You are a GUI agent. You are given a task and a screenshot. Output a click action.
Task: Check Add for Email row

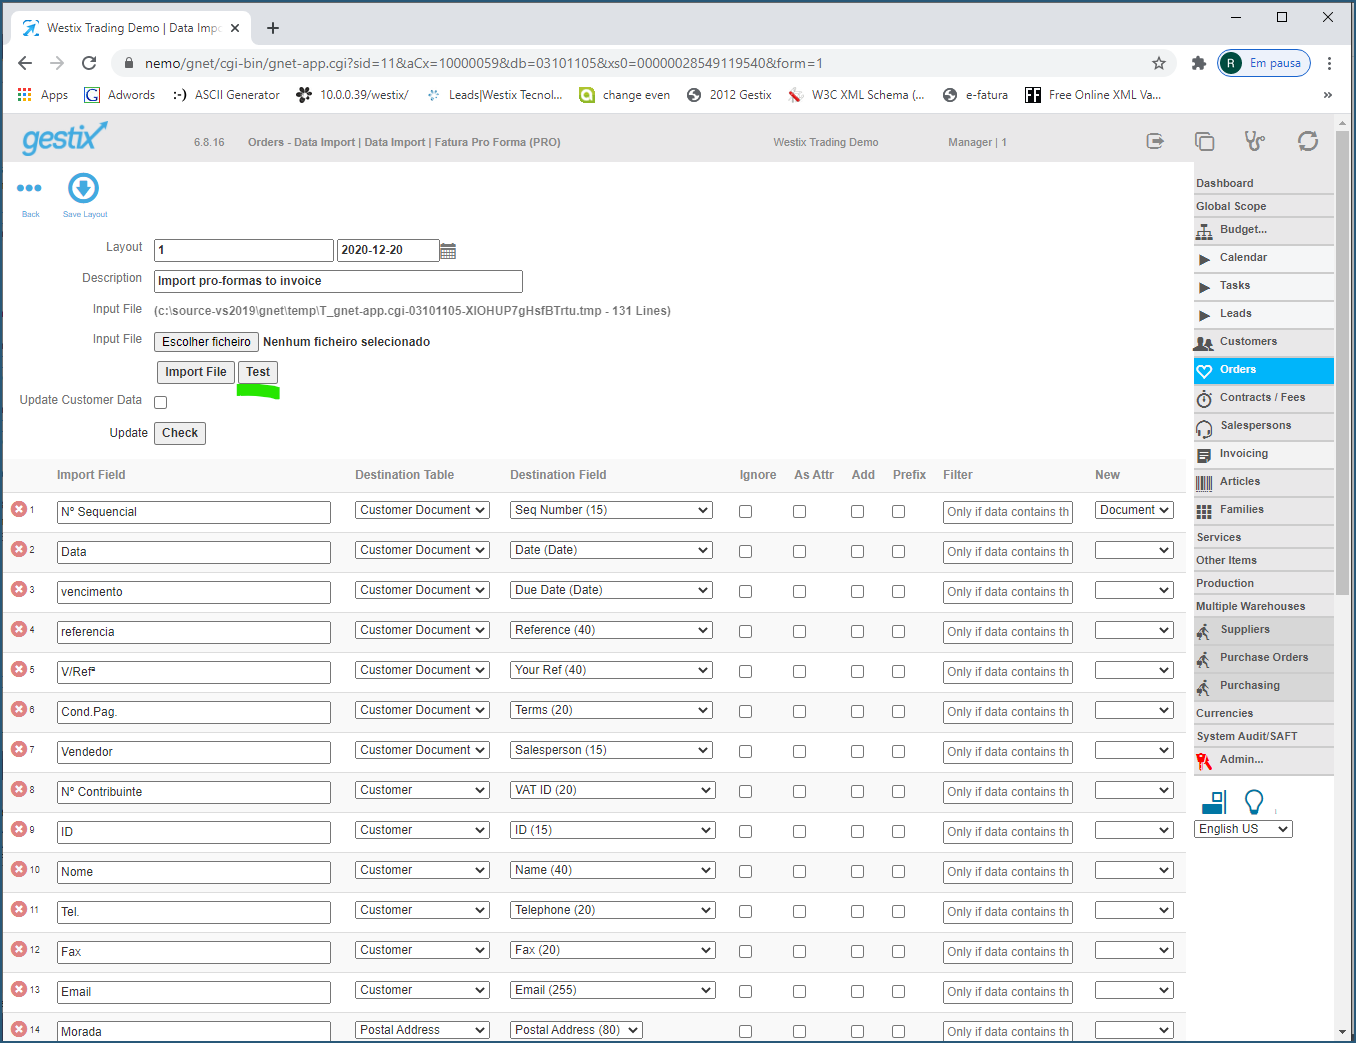coord(857,991)
